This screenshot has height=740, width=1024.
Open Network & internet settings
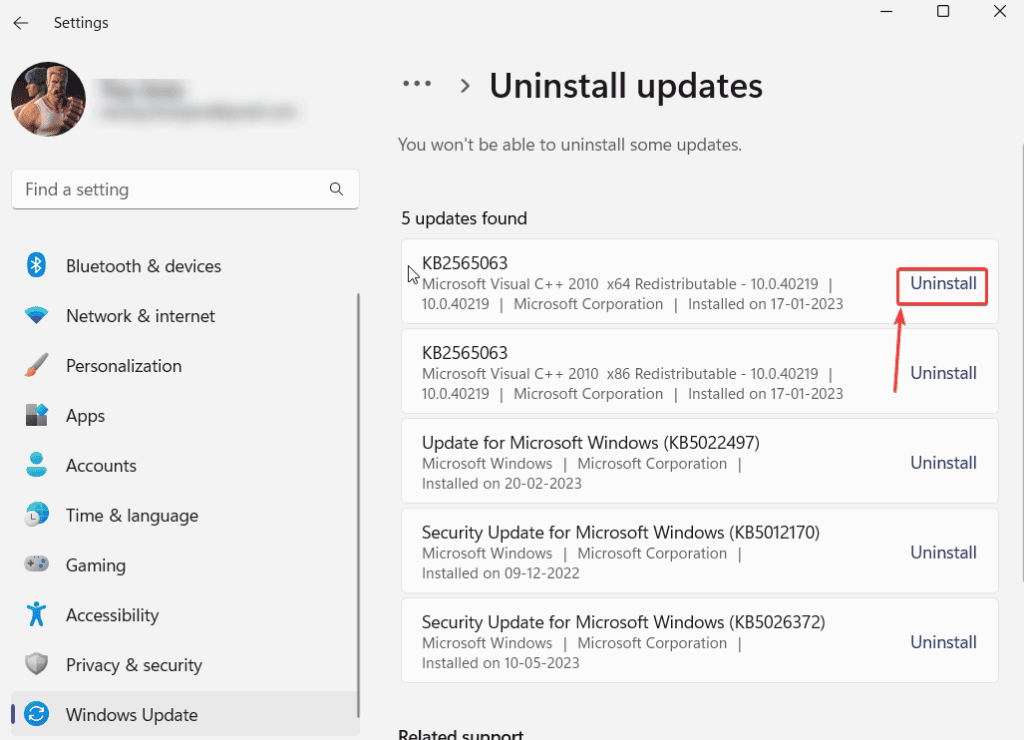(x=140, y=316)
